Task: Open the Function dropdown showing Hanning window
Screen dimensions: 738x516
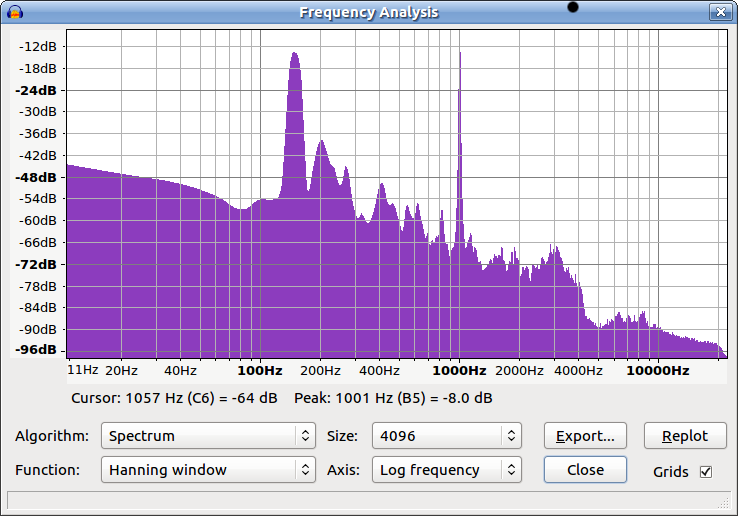Action: point(208,469)
